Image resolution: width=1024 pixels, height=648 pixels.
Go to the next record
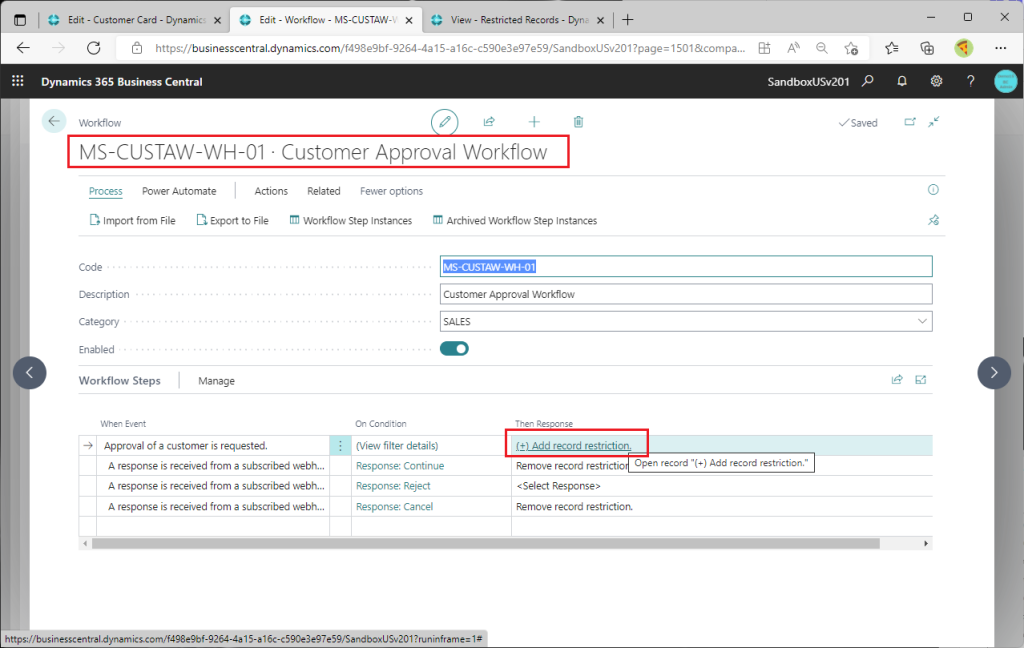(994, 372)
